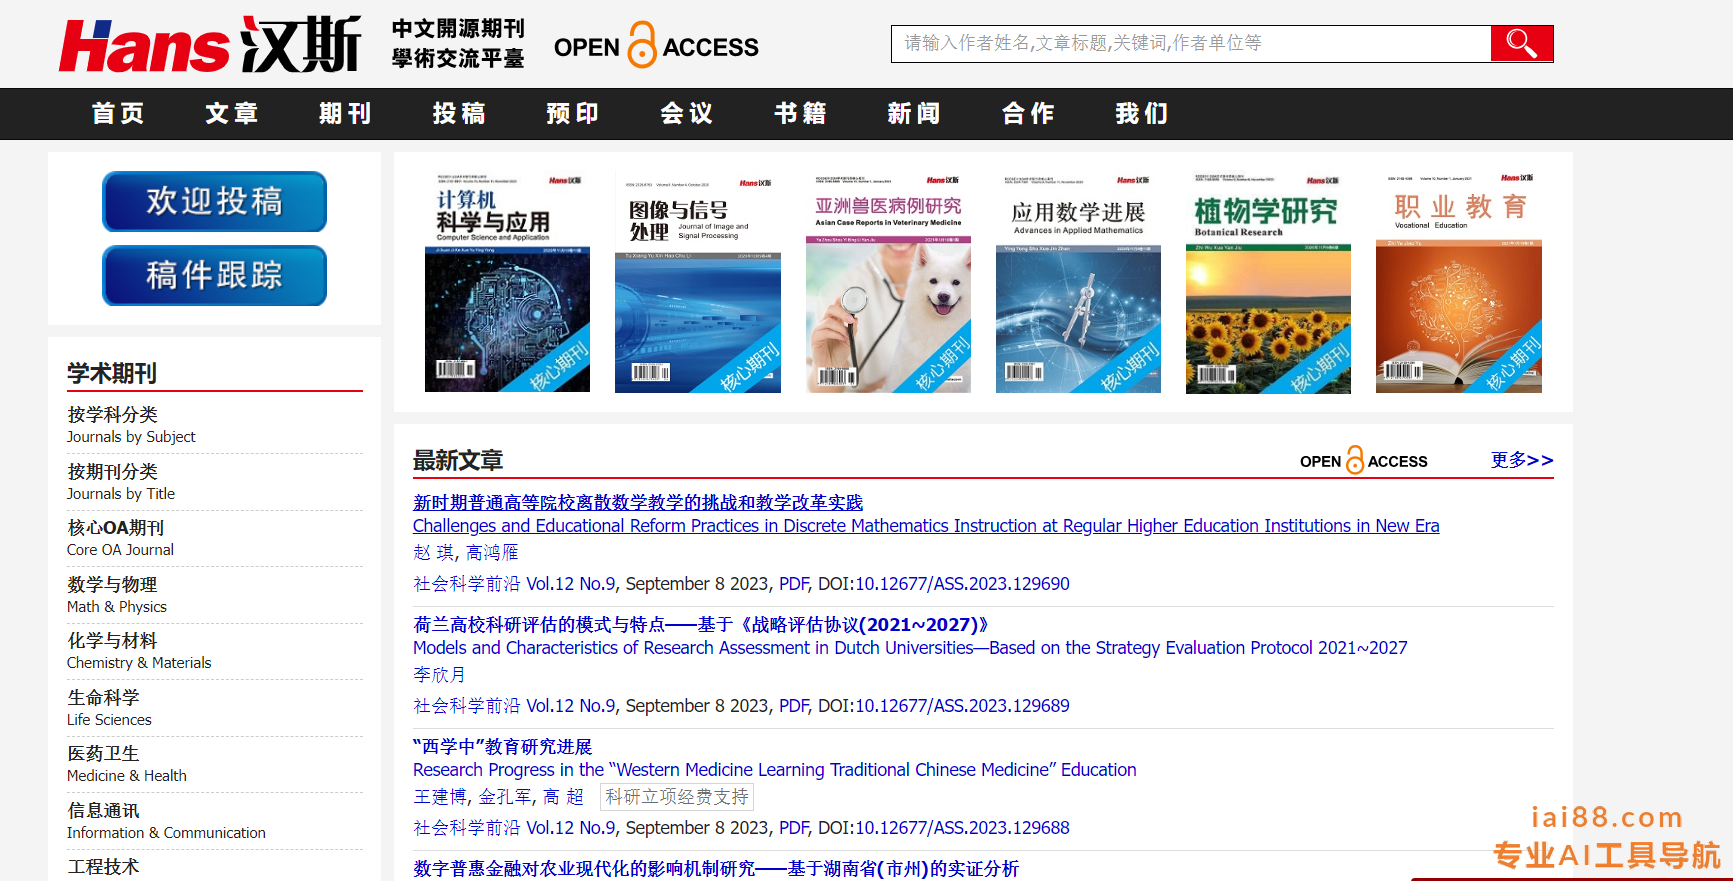Image resolution: width=1733 pixels, height=881 pixels.
Task: Click the Hans 汉斯 logo
Action: [210, 45]
